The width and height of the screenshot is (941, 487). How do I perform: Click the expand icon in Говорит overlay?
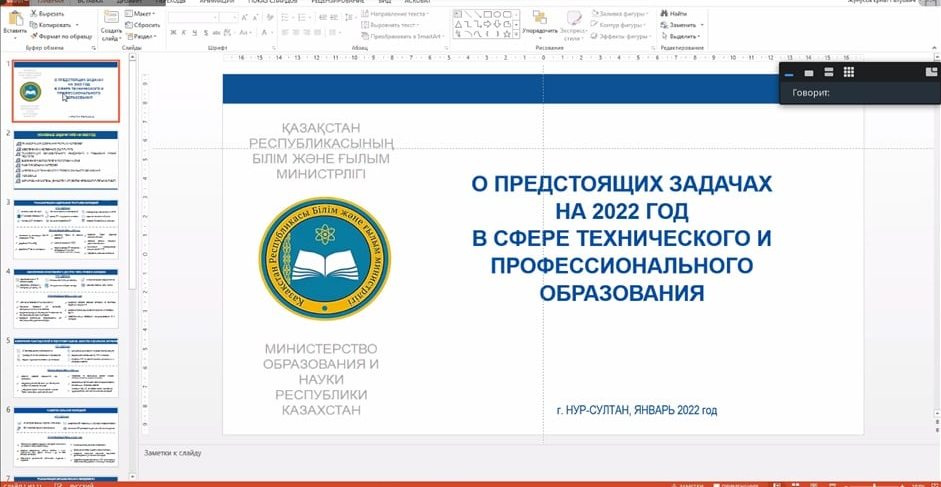(x=931, y=71)
